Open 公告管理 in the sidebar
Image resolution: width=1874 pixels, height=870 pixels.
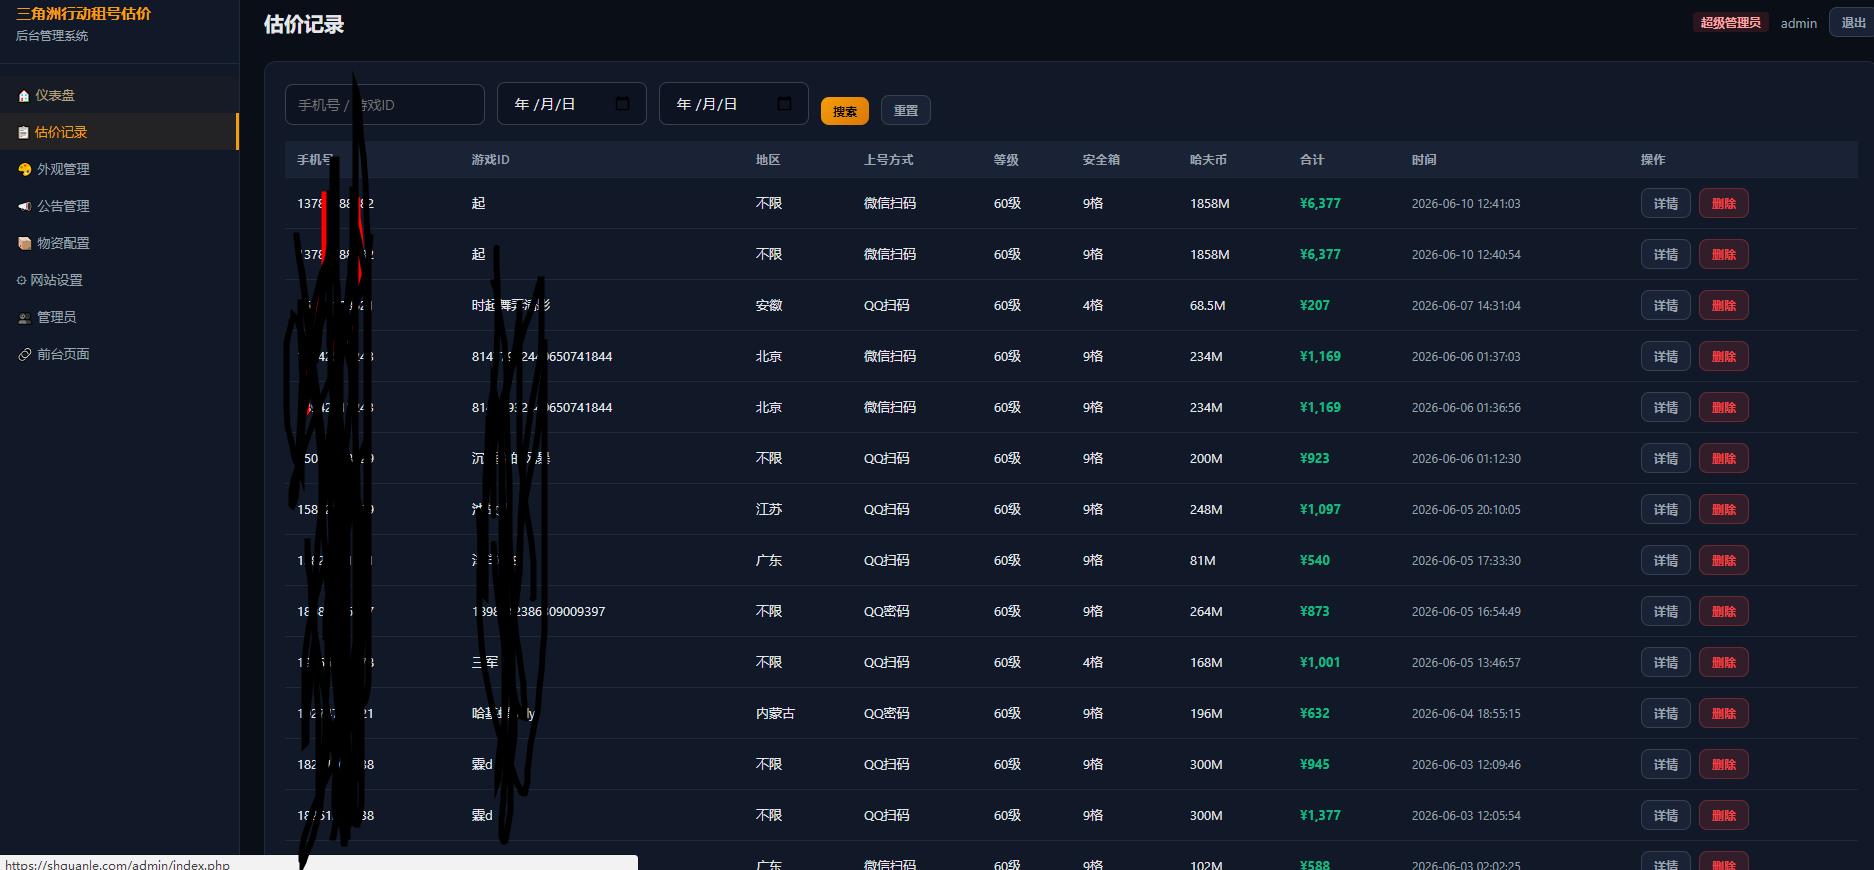click(119, 206)
